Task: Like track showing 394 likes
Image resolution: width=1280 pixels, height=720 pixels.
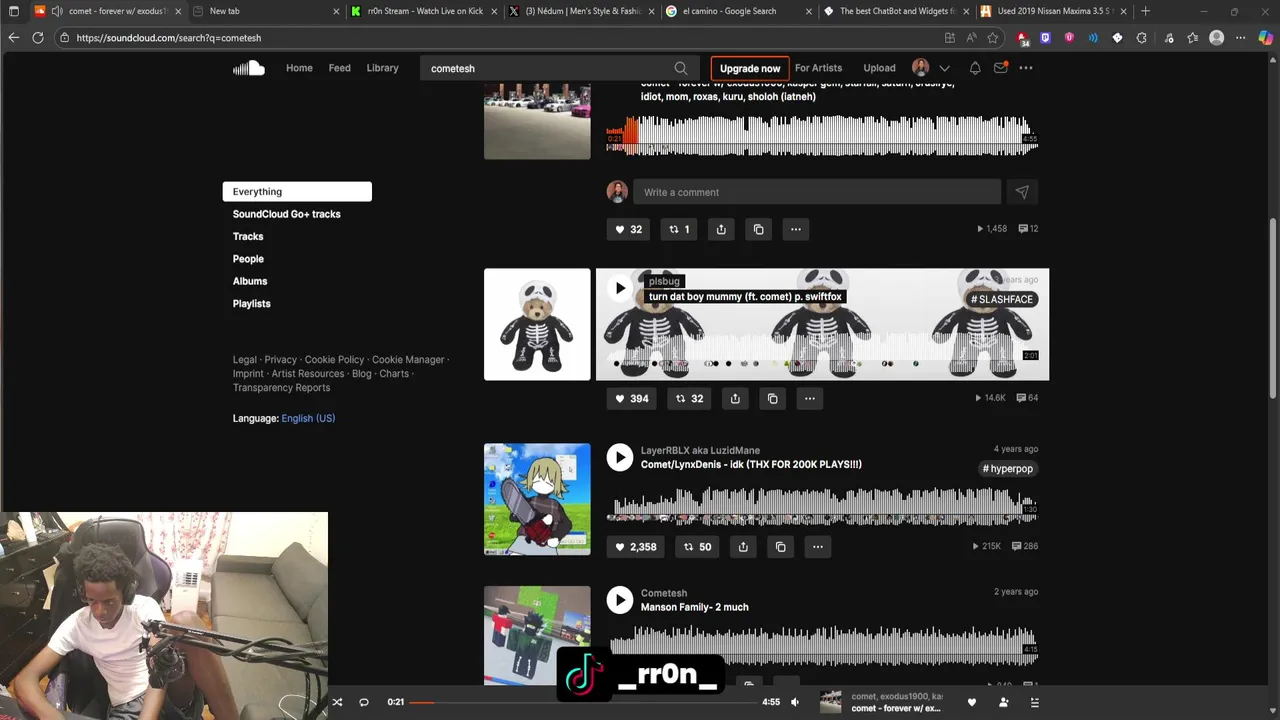Action: [632, 398]
